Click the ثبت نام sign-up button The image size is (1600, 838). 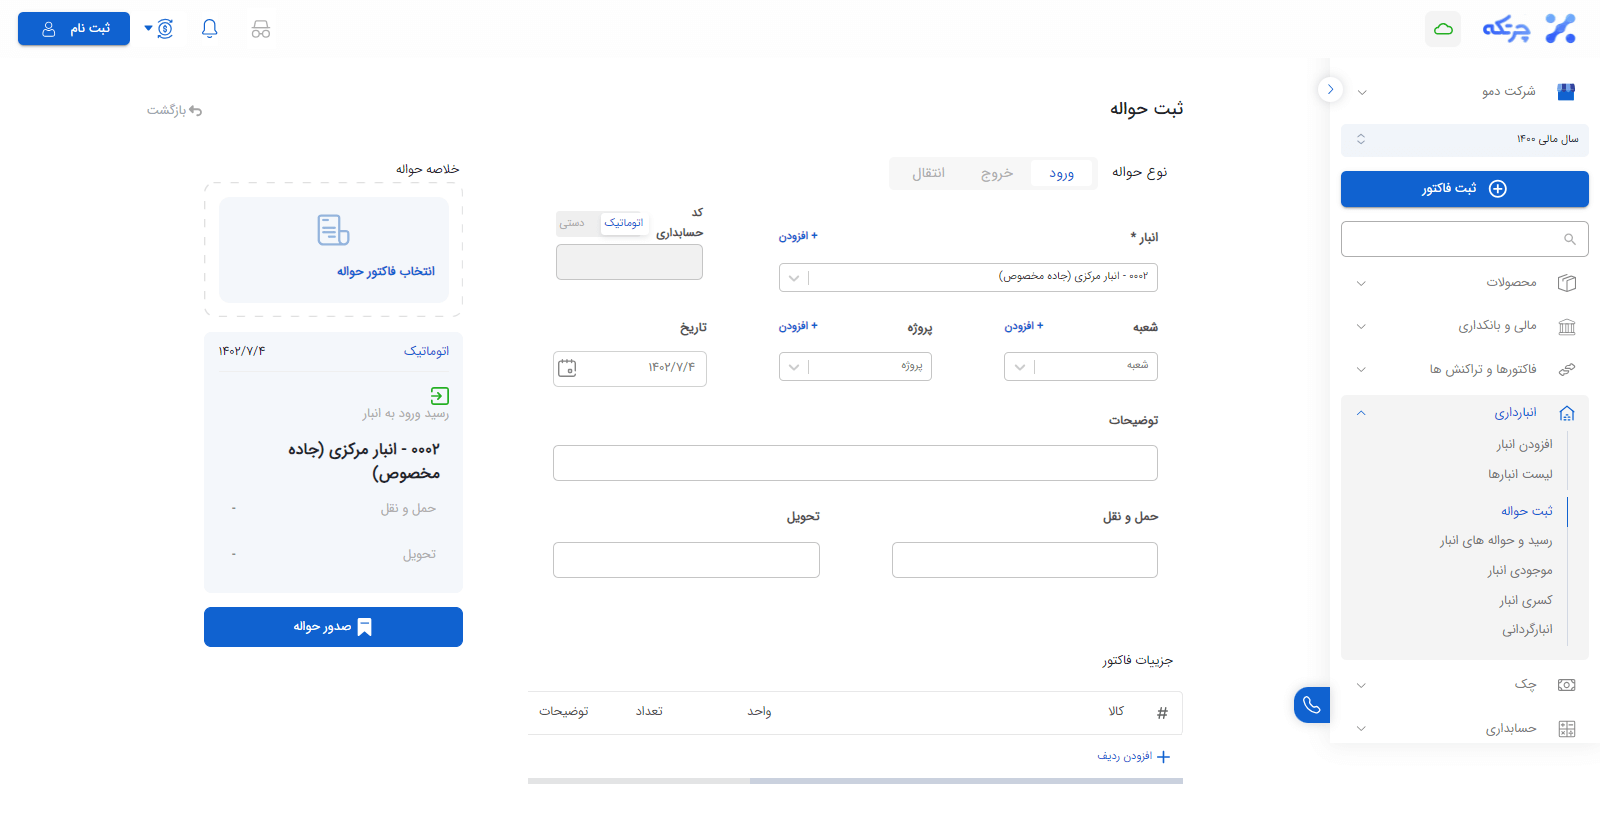click(x=74, y=29)
